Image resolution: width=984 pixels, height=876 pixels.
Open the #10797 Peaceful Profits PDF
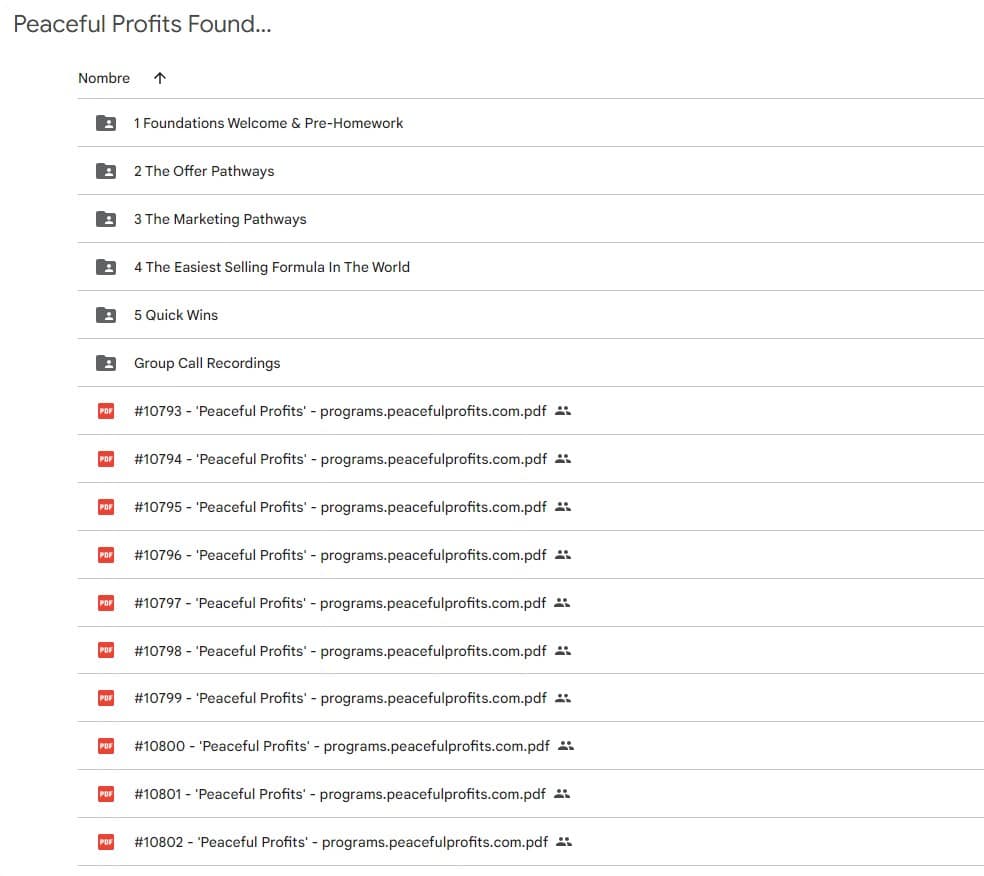pos(340,603)
